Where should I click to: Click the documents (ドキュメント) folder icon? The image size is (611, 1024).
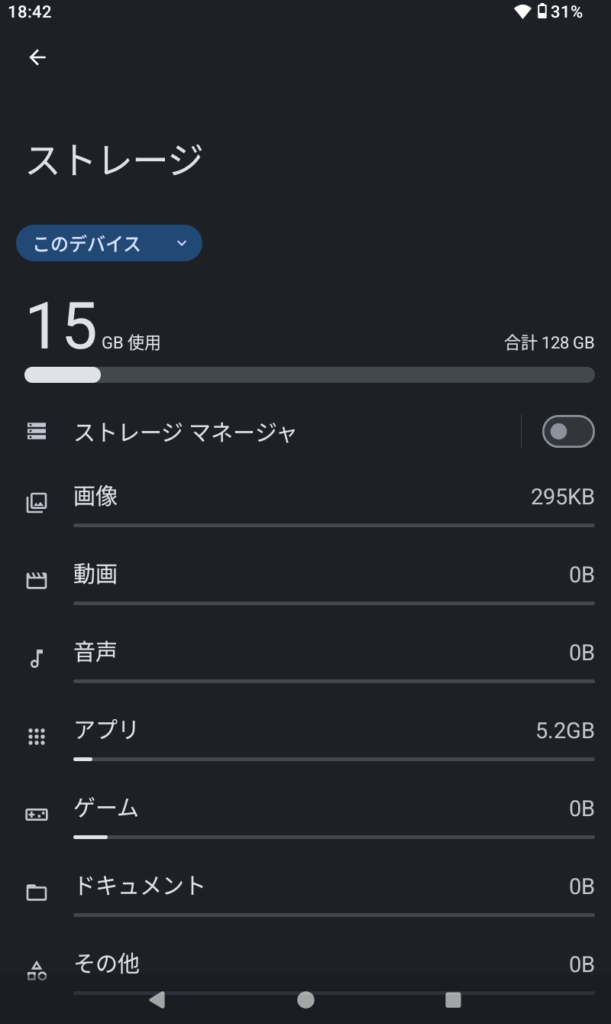click(x=37, y=892)
